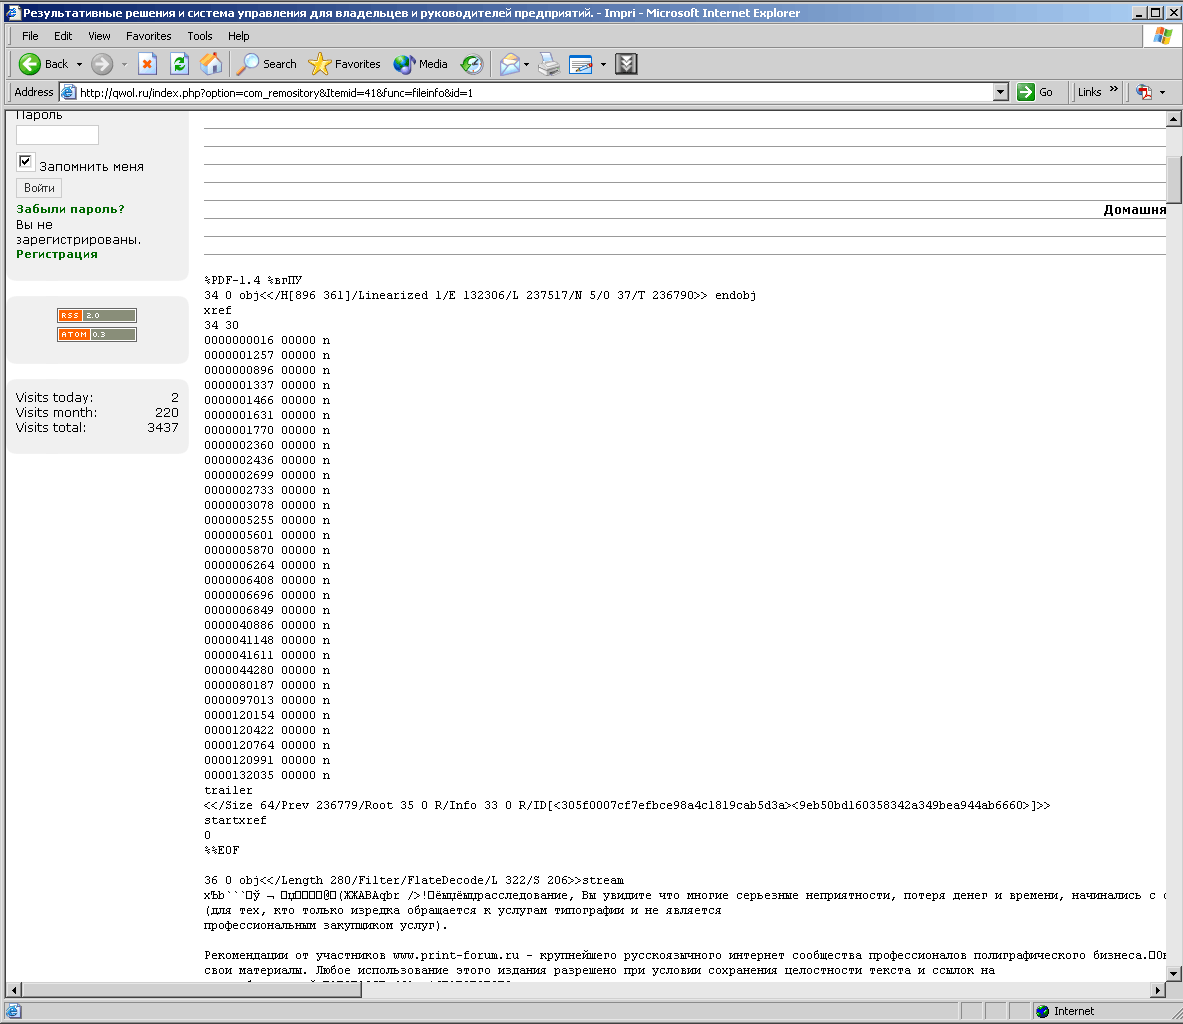Click the RSS 2.0 feed badge
This screenshot has height=1024, width=1183.
97,315
